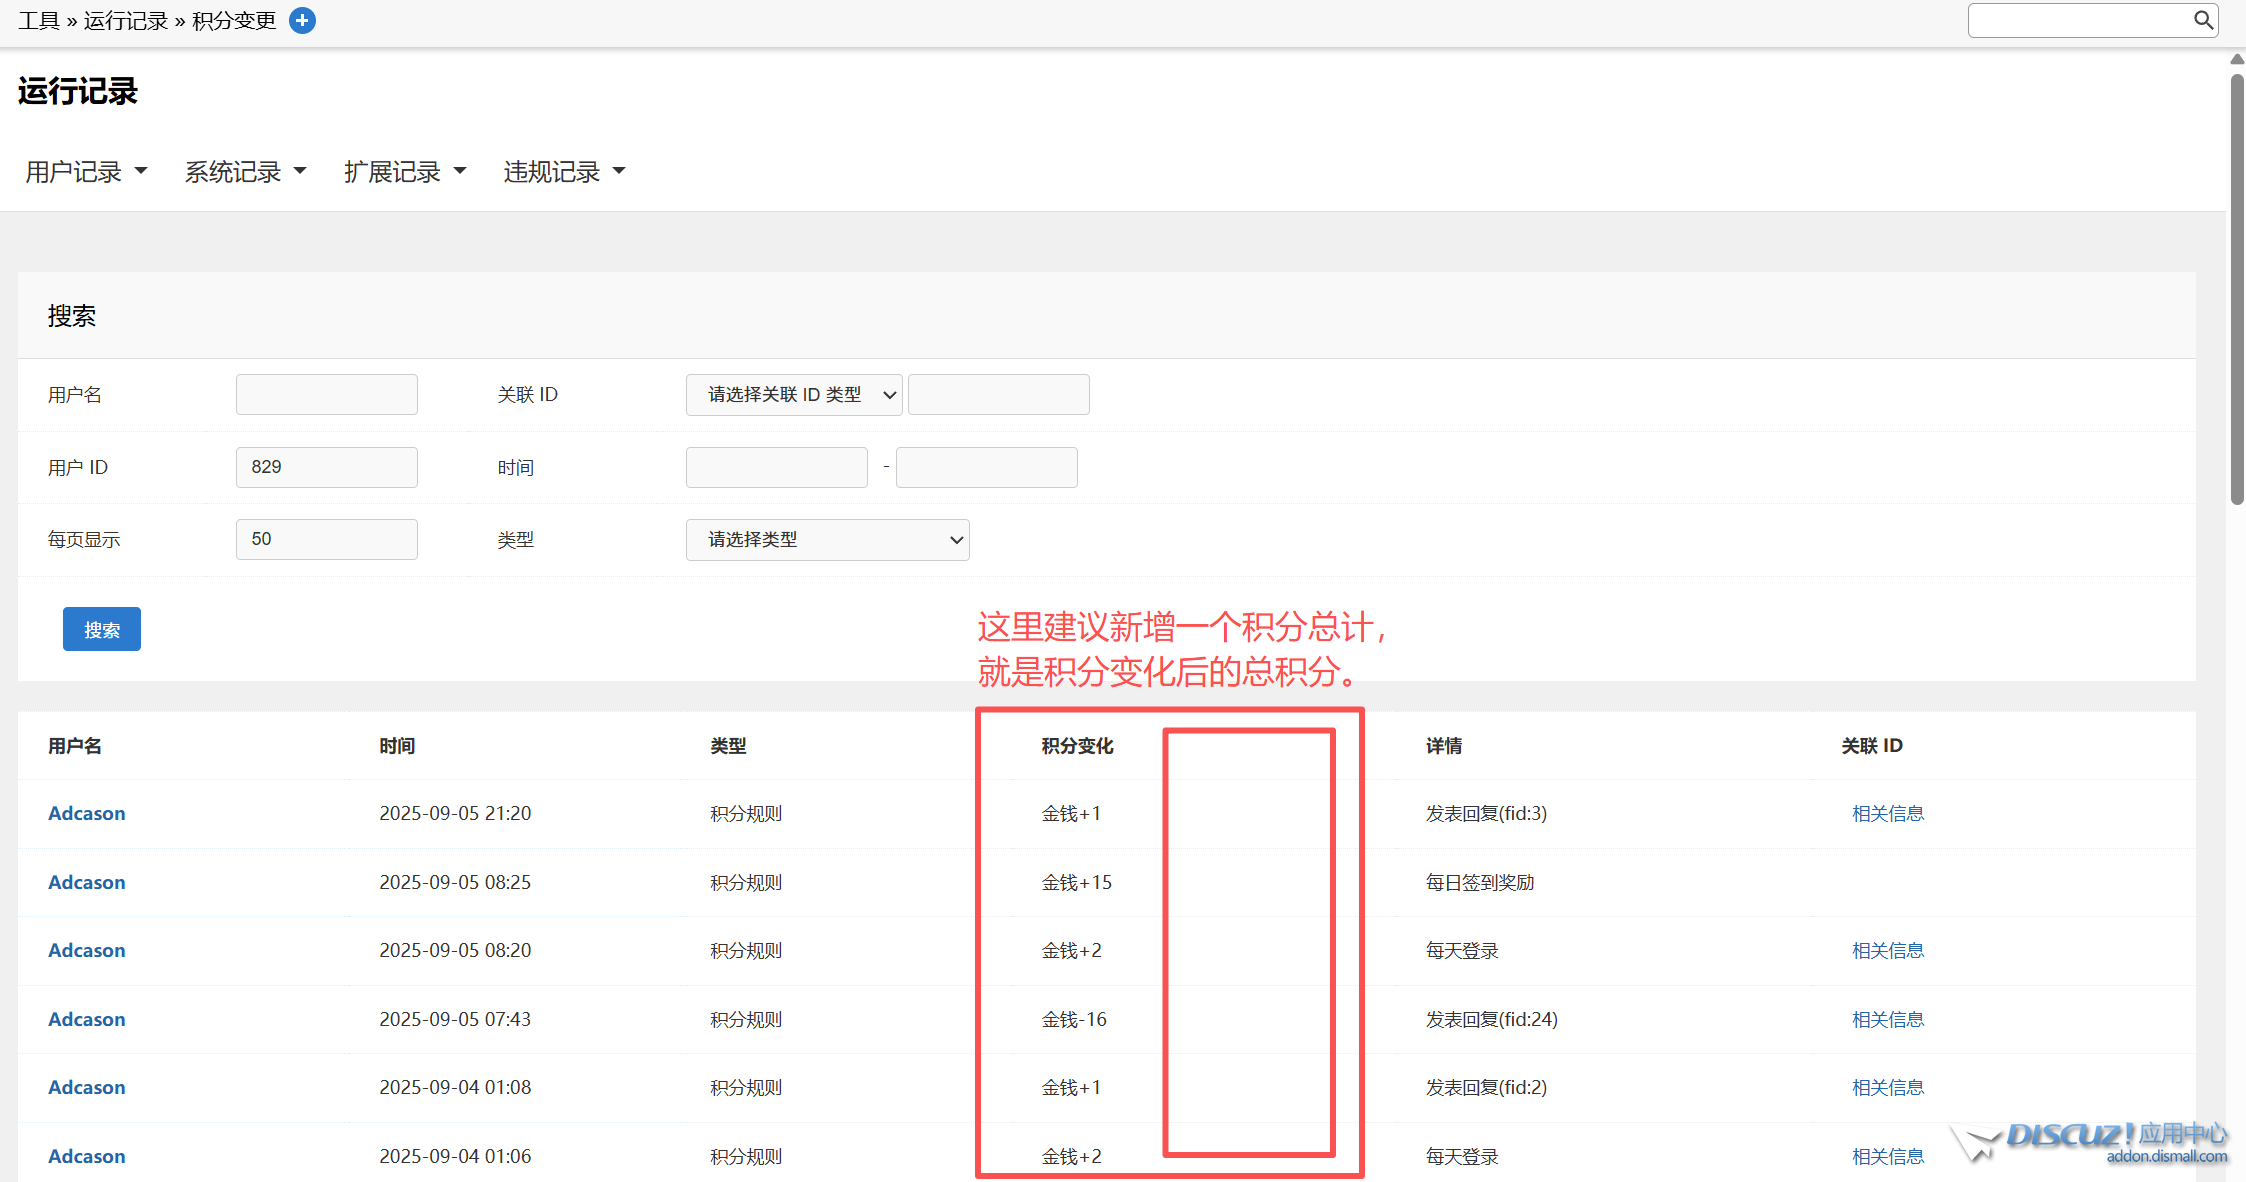
Task: Click the 每页显示 field showing 50
Action: [x=327, y=540]
